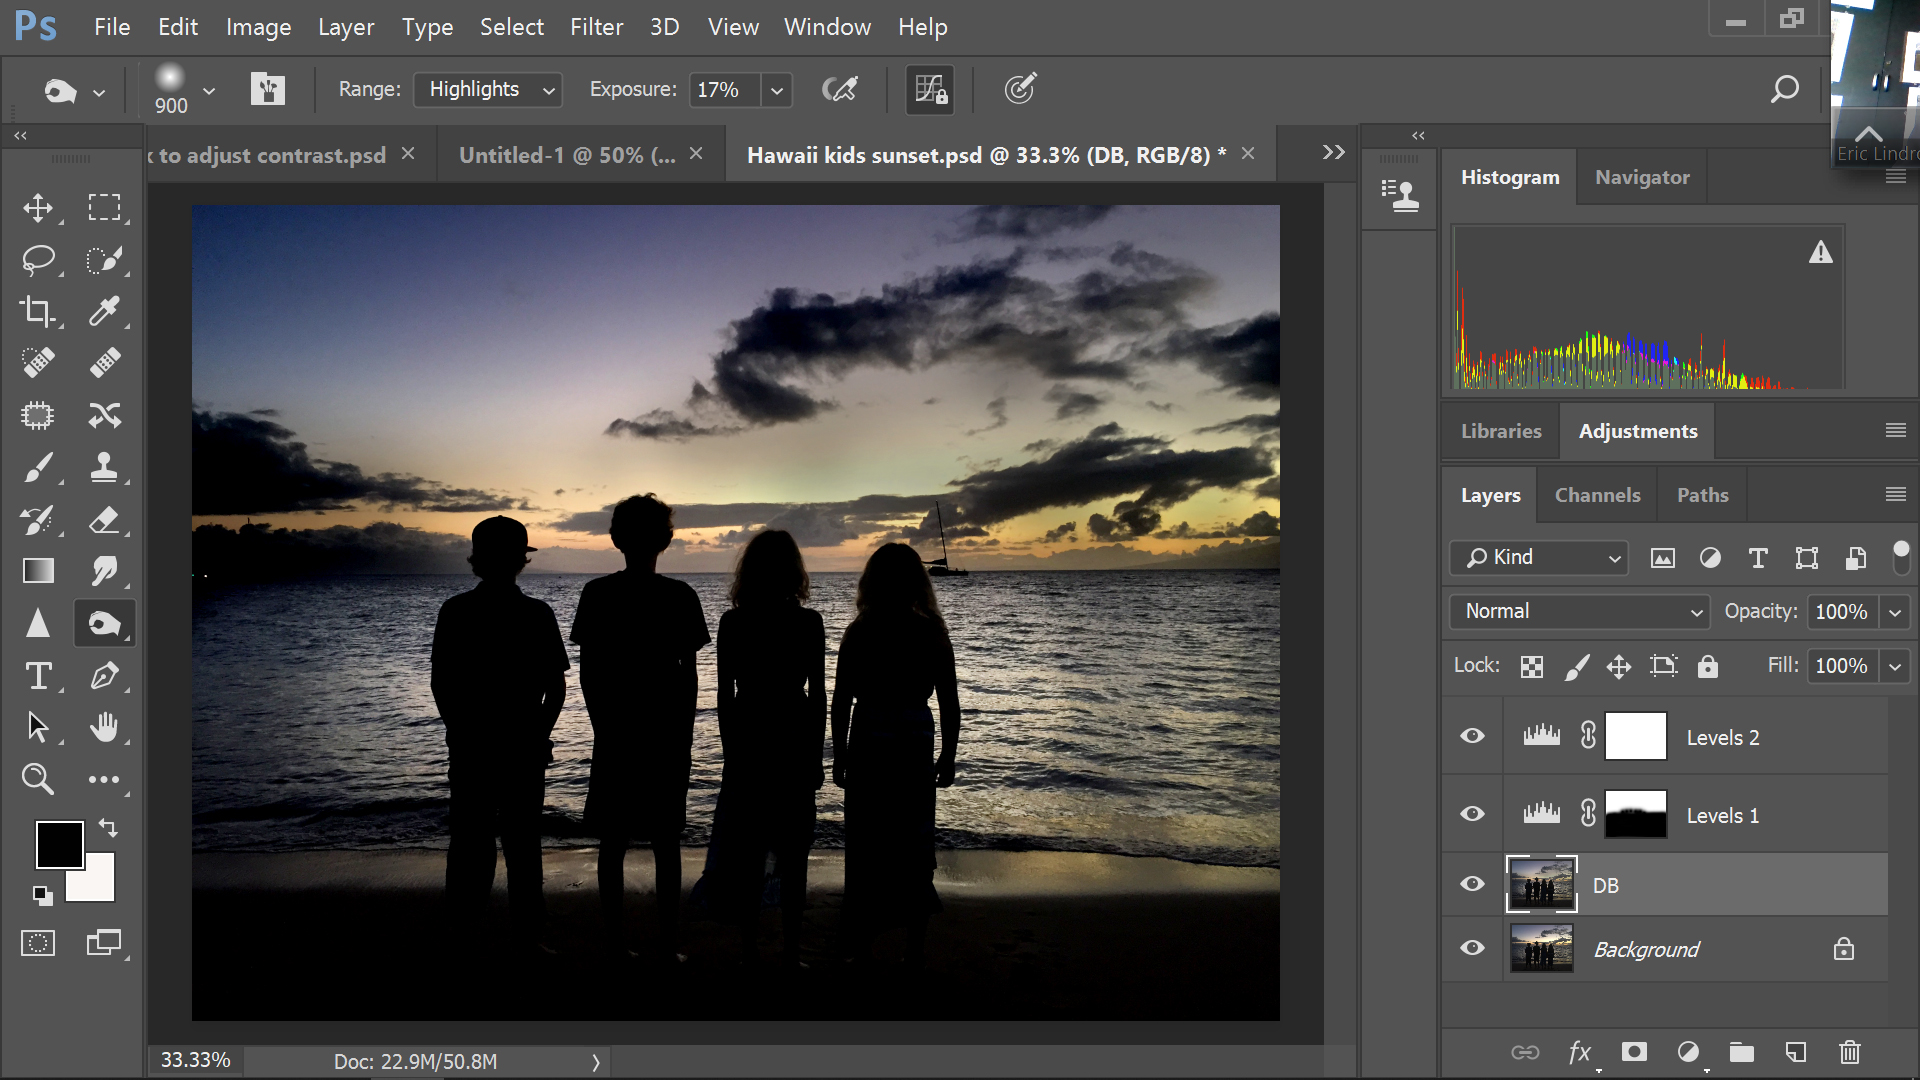Click the foreground black color swatch
Screen dimensions: 1920x1080
(59, 845)
